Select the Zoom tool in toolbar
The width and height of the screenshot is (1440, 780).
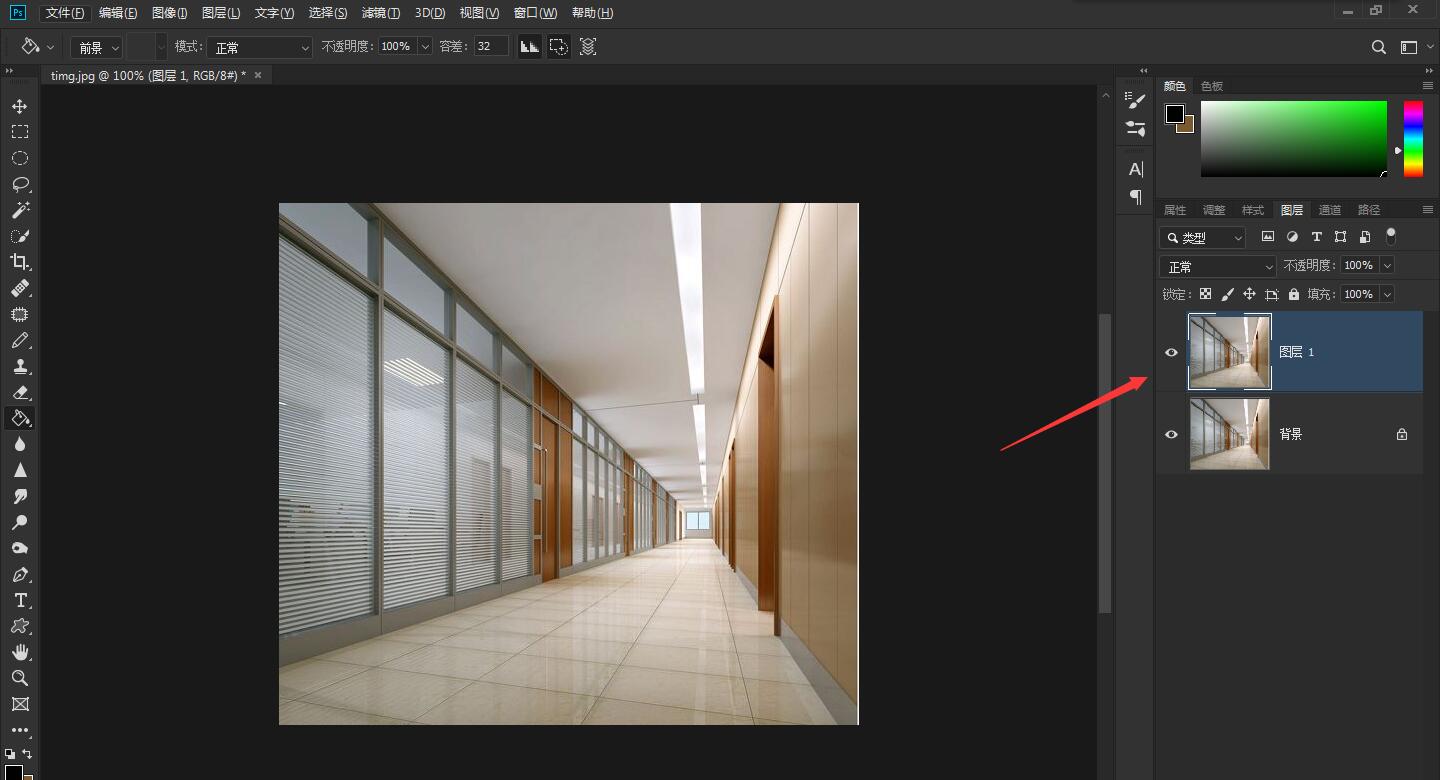click(19, 678)
